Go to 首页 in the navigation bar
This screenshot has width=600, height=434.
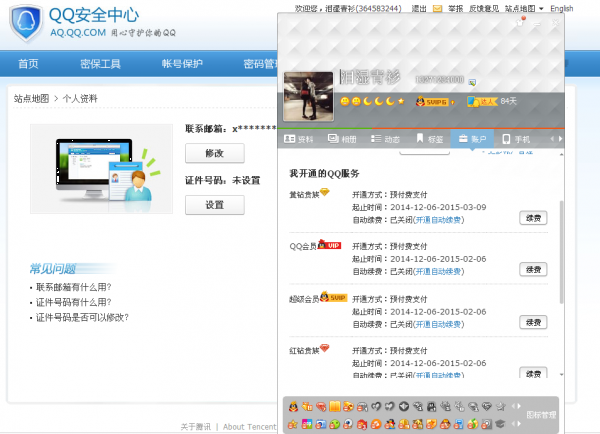click(x=28, y=64)
